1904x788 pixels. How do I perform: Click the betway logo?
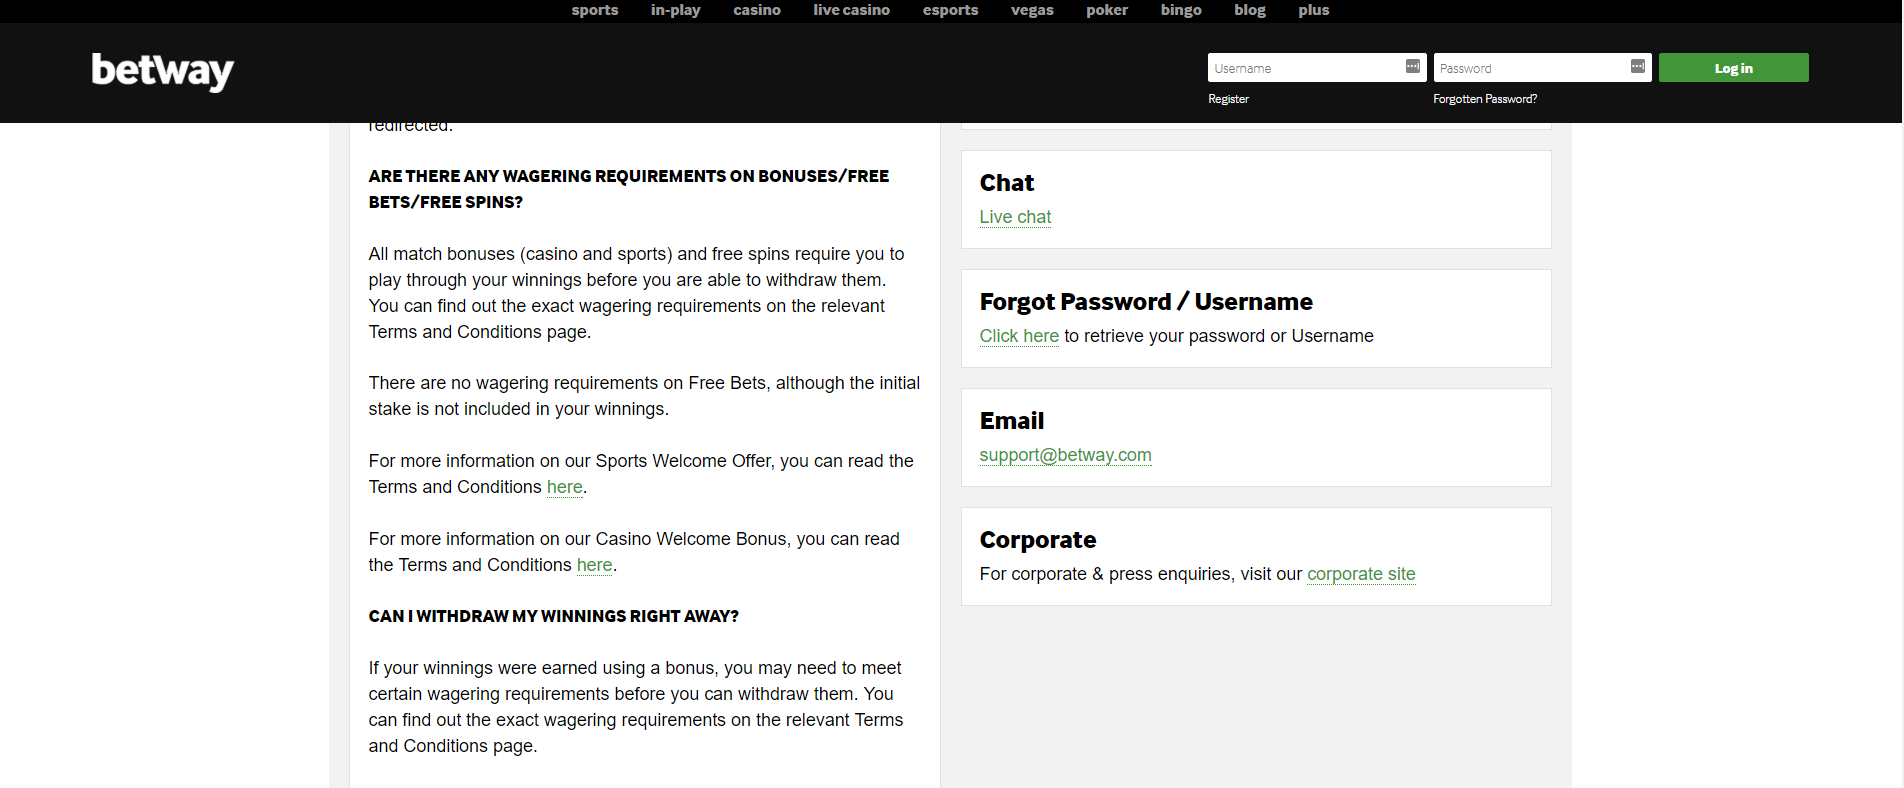(x=162, y=71)
